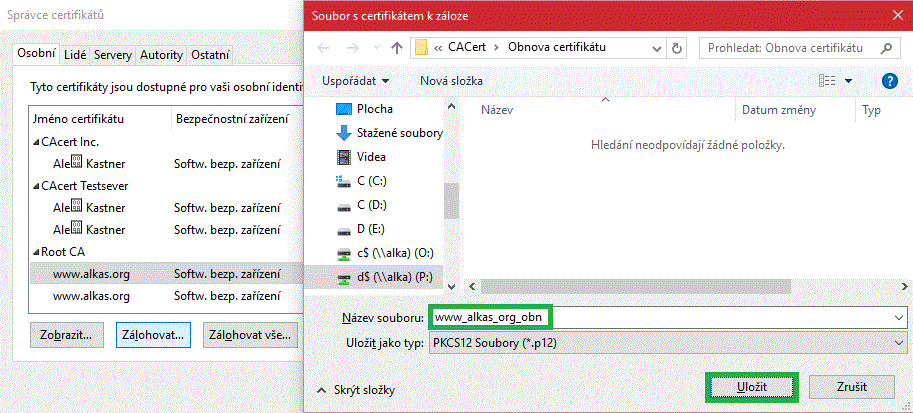Open Stažené soubory folder
The image size is (913, 413).
click(398, 133)
